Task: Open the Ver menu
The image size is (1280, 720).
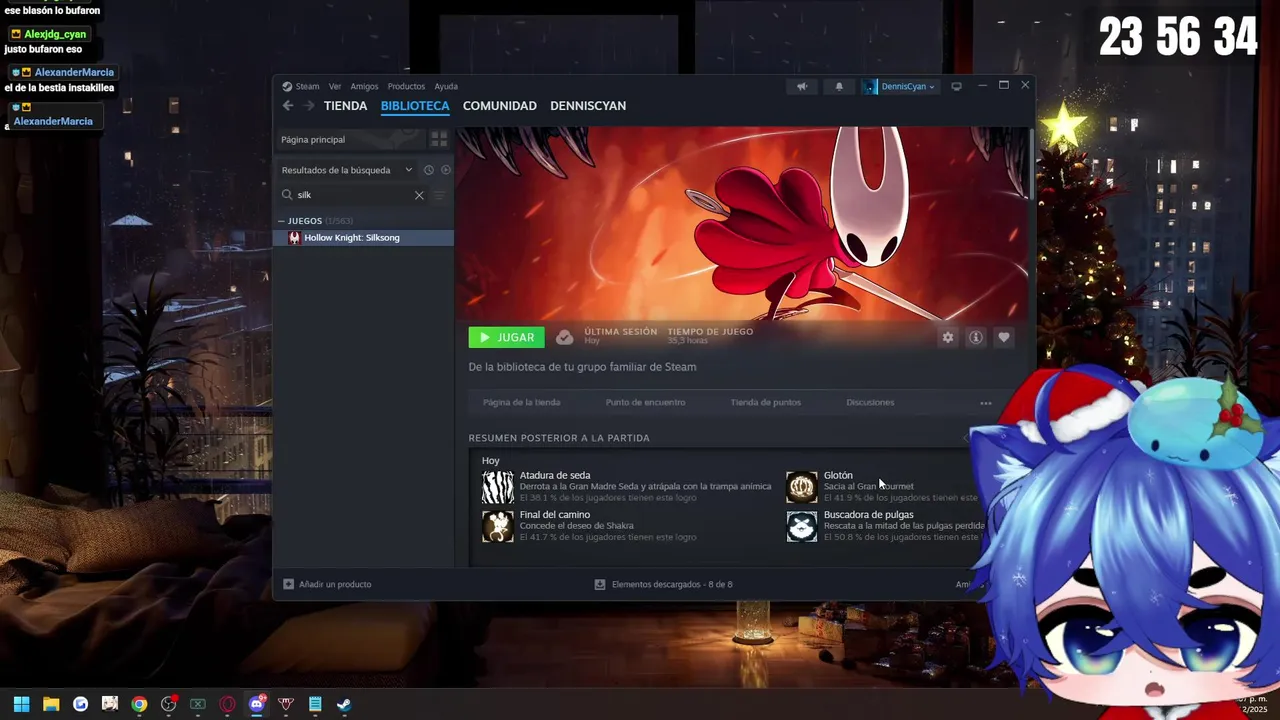Action: point(335,86)
